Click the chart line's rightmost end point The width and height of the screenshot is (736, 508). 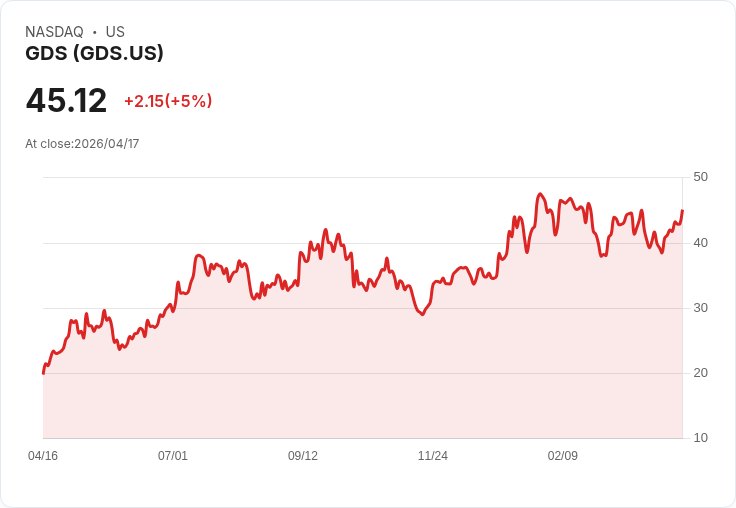tap(682, 211)
